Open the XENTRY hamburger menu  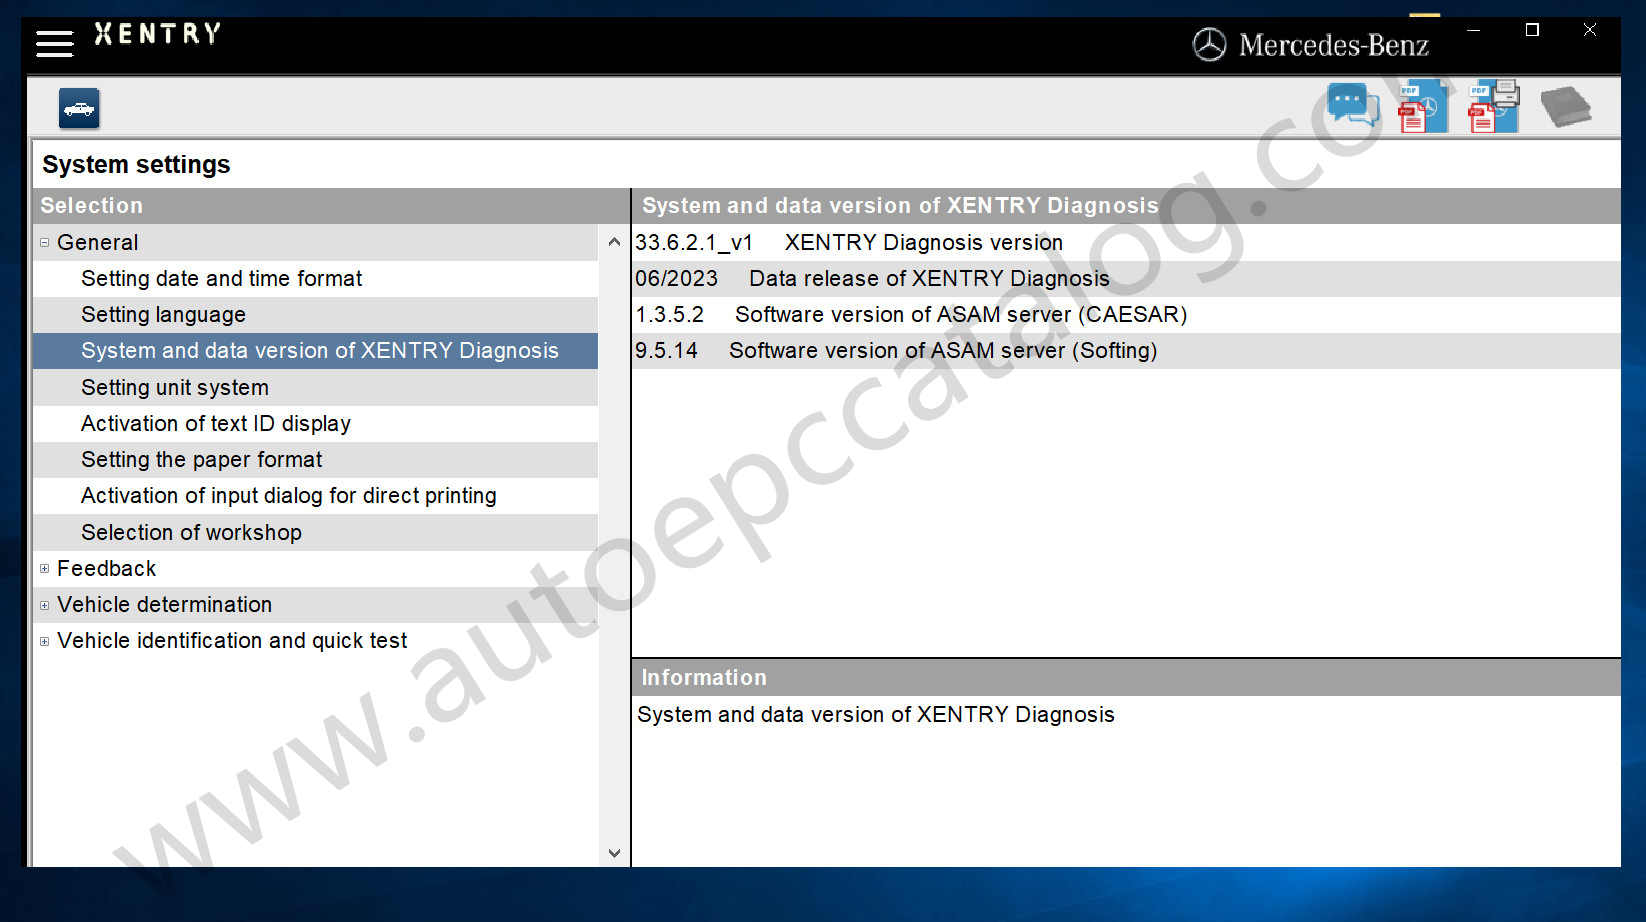pyautogui.click(x=54, y=44)
